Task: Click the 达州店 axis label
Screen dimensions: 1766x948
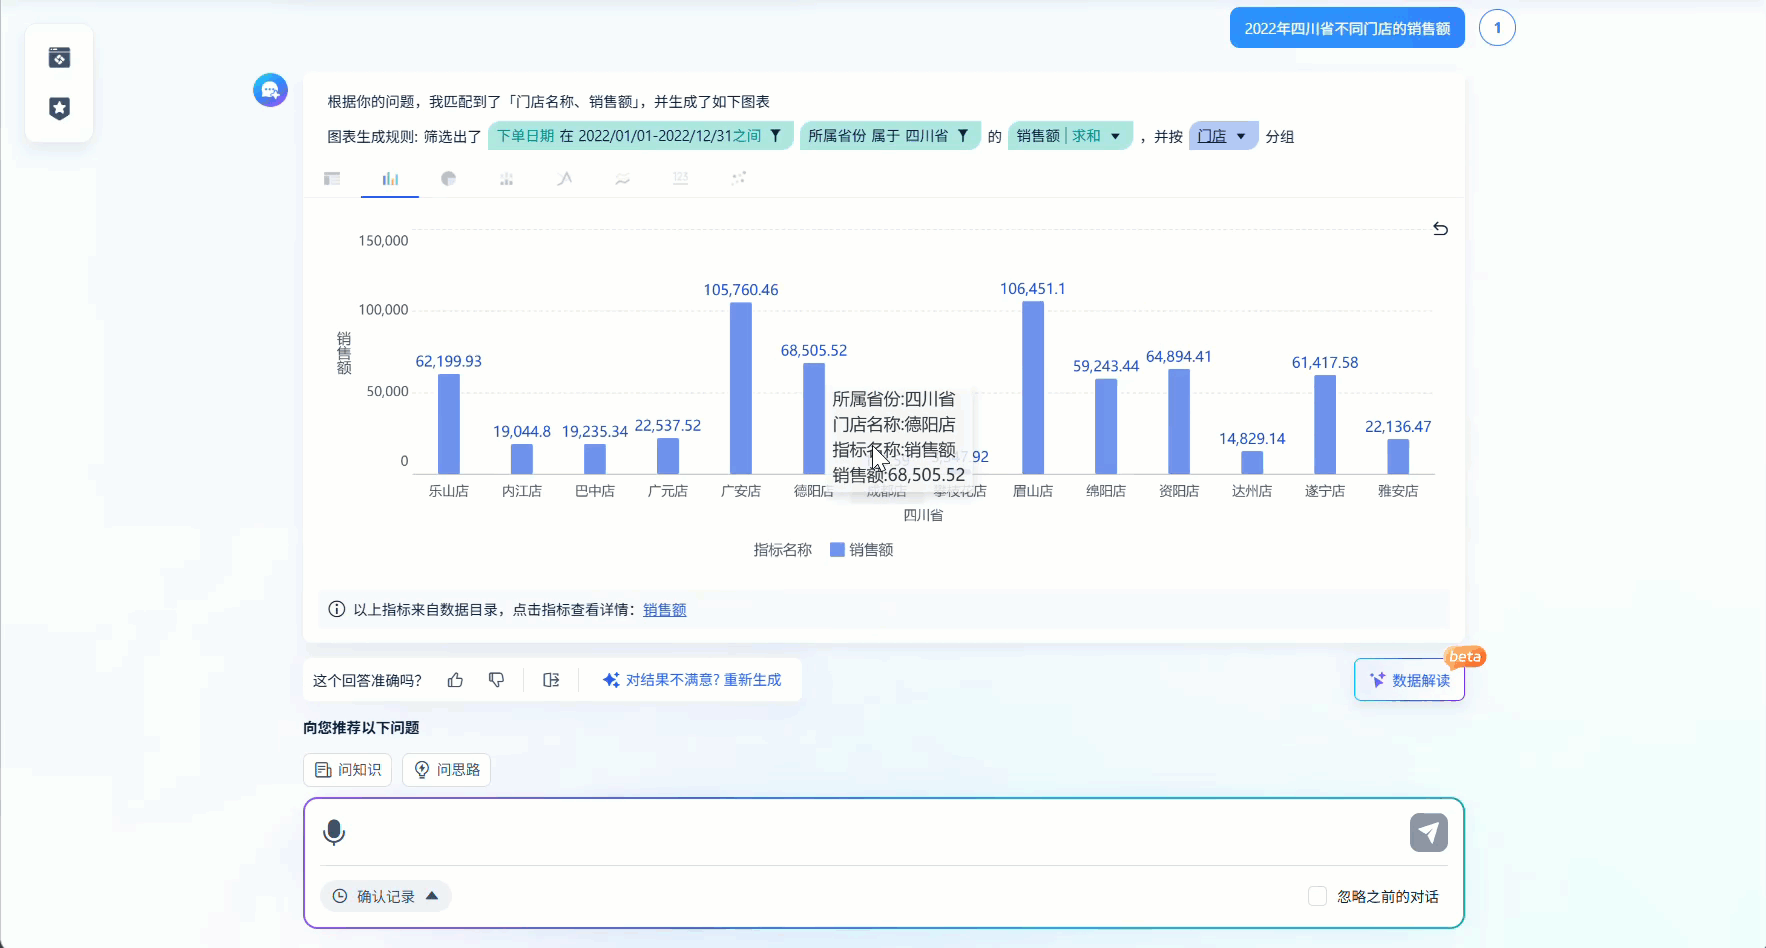Action: pos(1252,491)
